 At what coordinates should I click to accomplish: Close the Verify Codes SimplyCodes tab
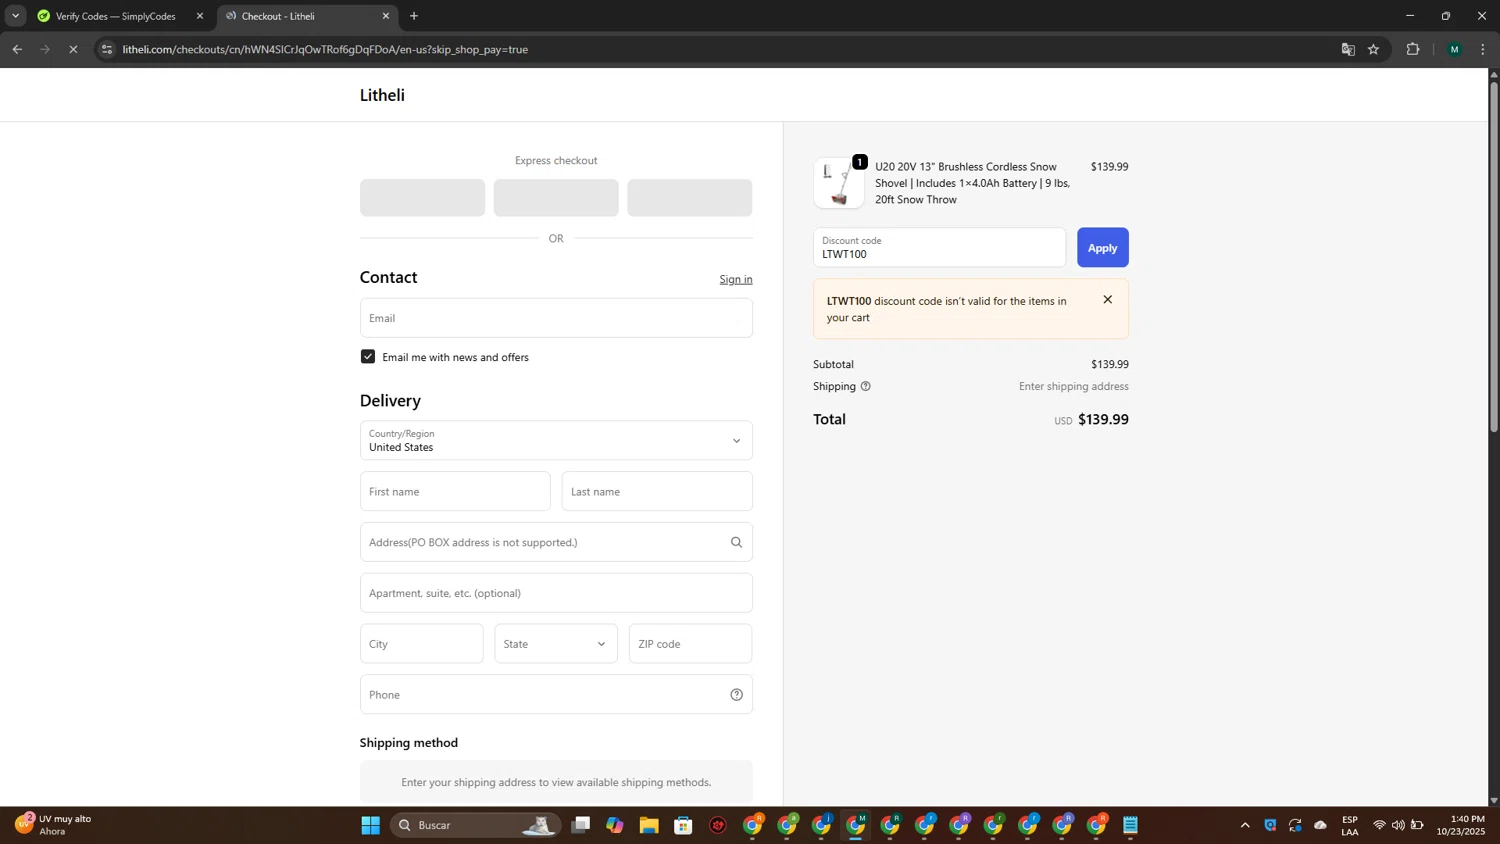pyautogui.click(x=200, y=16)
